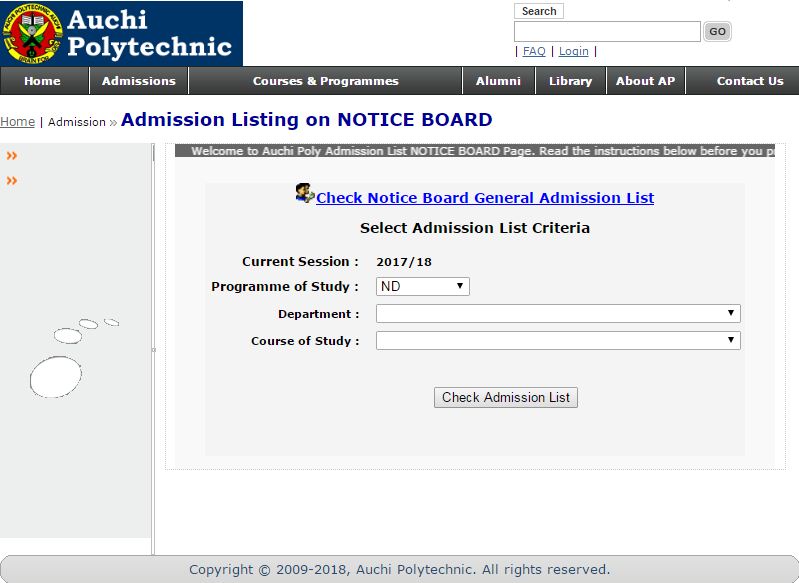This screenshot has width=799, height=583.
Task: Expand the Department dropdown list
Action: 558,314
